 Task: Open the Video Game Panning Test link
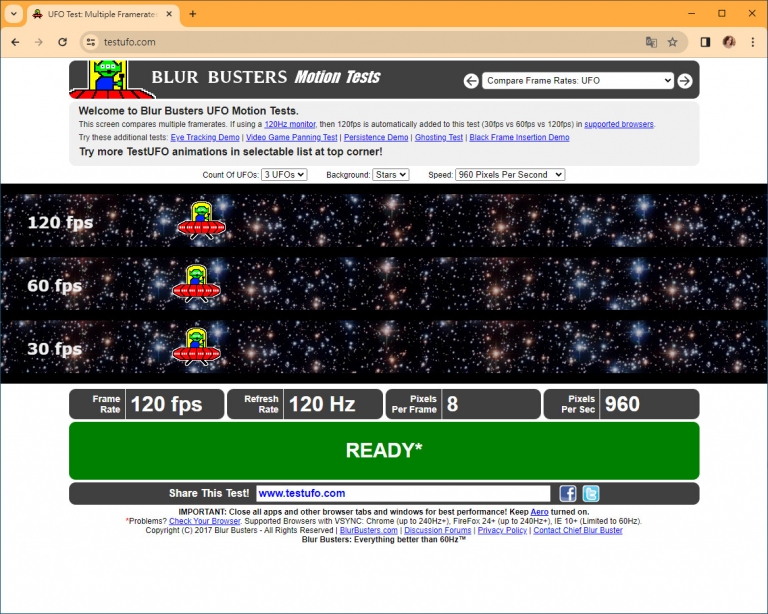[291, 138]
